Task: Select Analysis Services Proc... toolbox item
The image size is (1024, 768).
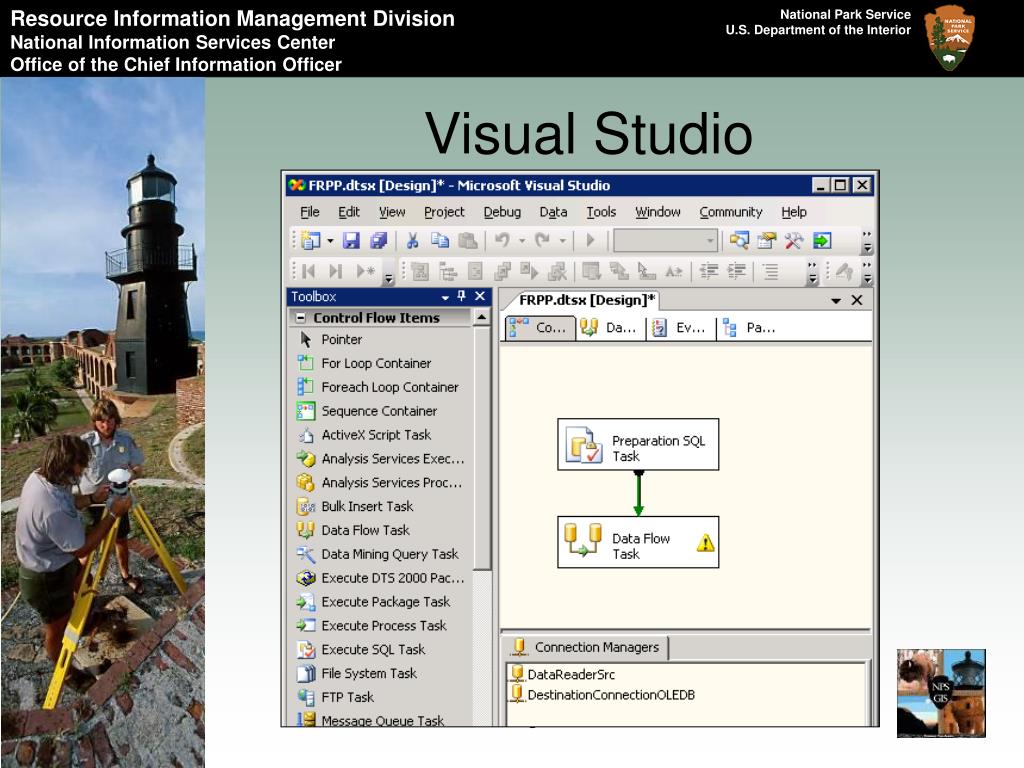Action: 380,483
